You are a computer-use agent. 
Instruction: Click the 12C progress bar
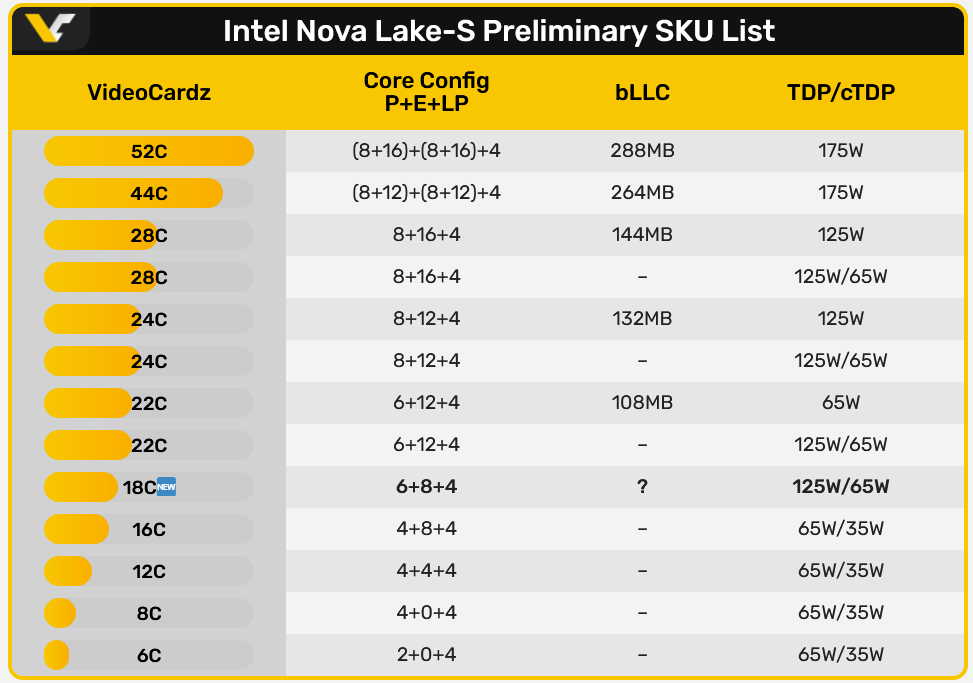pyautogui.click(x=149, y=571)
